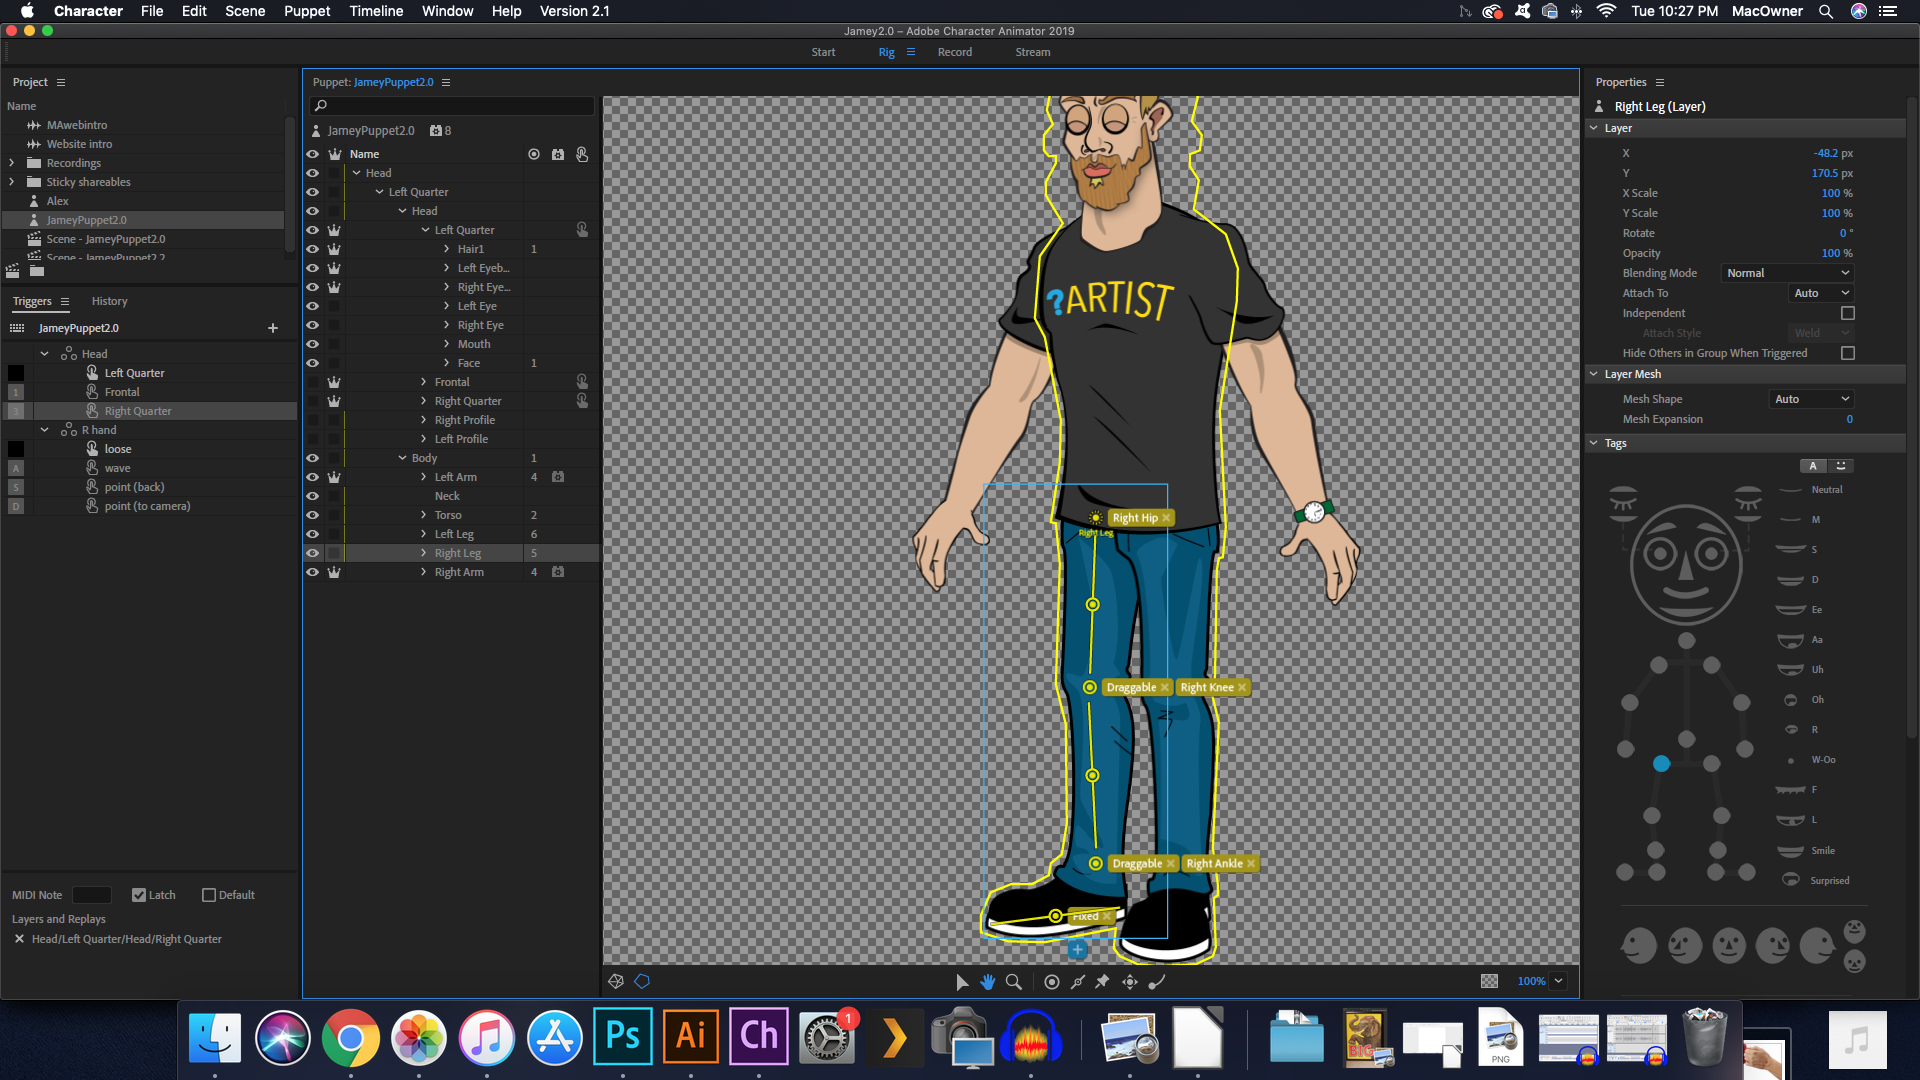Viewport: 1920px width, 1080px height.
Task: Click Adobe Illustrator icon in dock
Action: pyautogui.click(x=691, y=1039)
